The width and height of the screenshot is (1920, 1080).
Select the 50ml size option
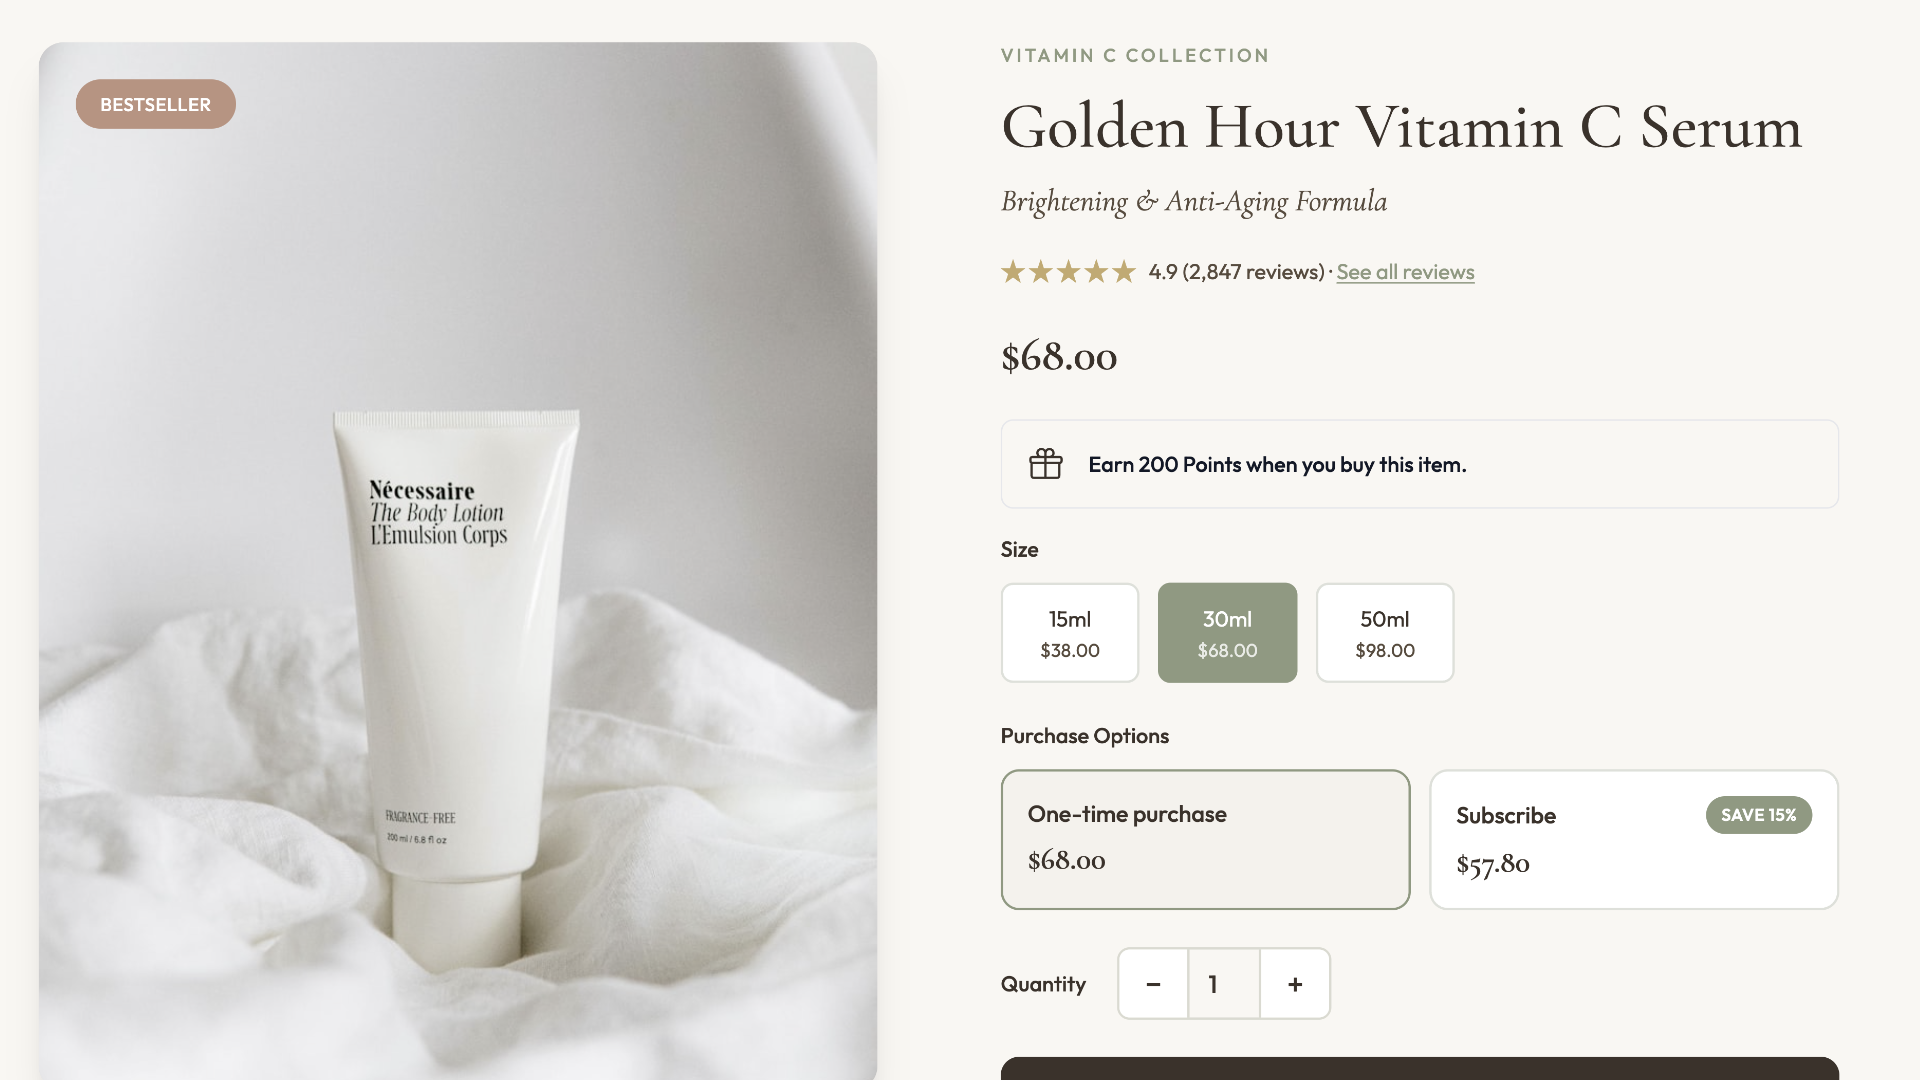pyautogui.click(x=1385, y=633)
